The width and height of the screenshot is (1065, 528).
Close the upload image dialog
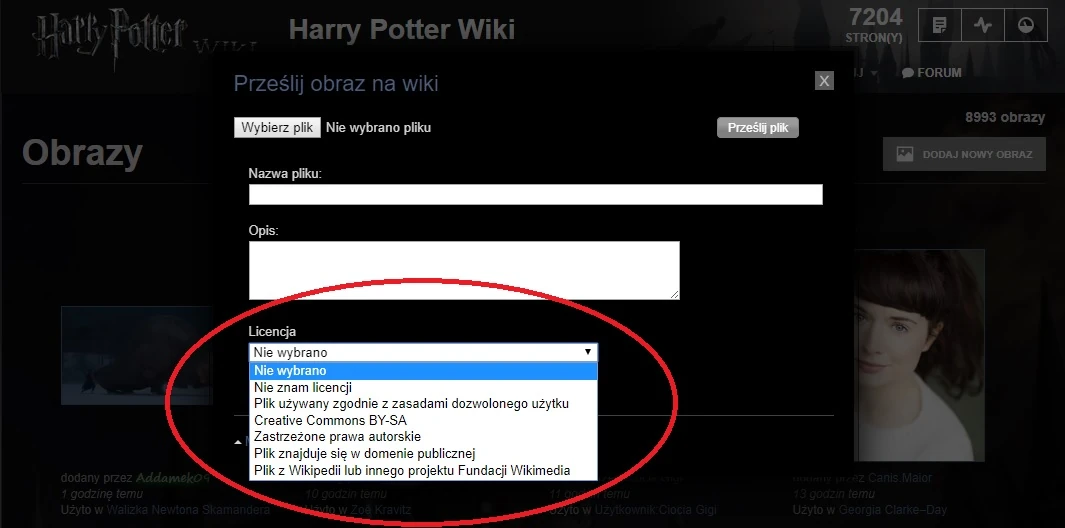point(824,81)
